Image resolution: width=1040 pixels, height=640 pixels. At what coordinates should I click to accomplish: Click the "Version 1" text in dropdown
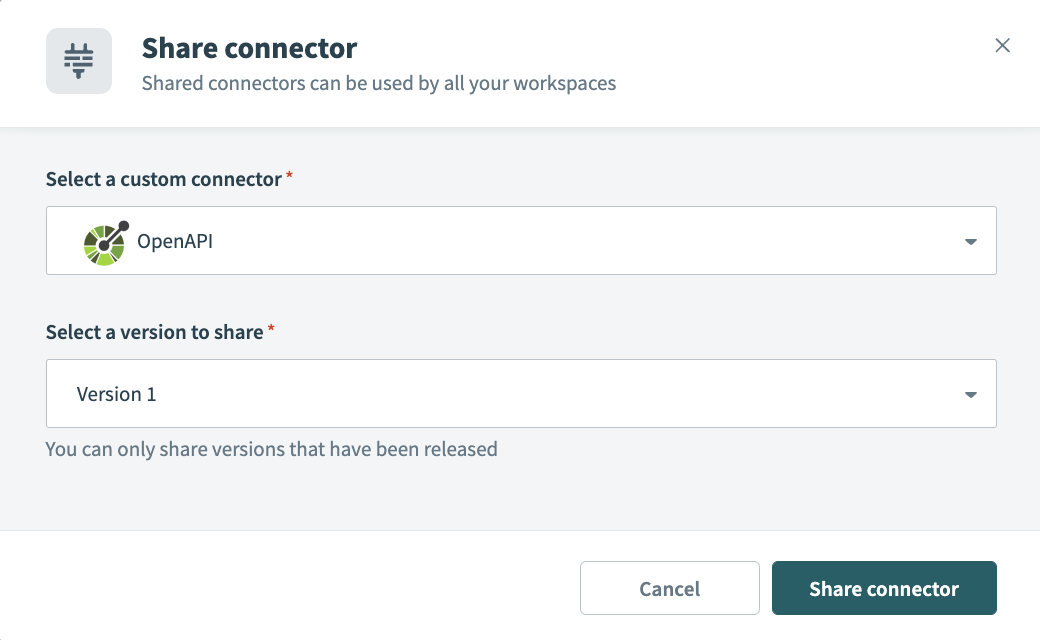coord(117,394)
